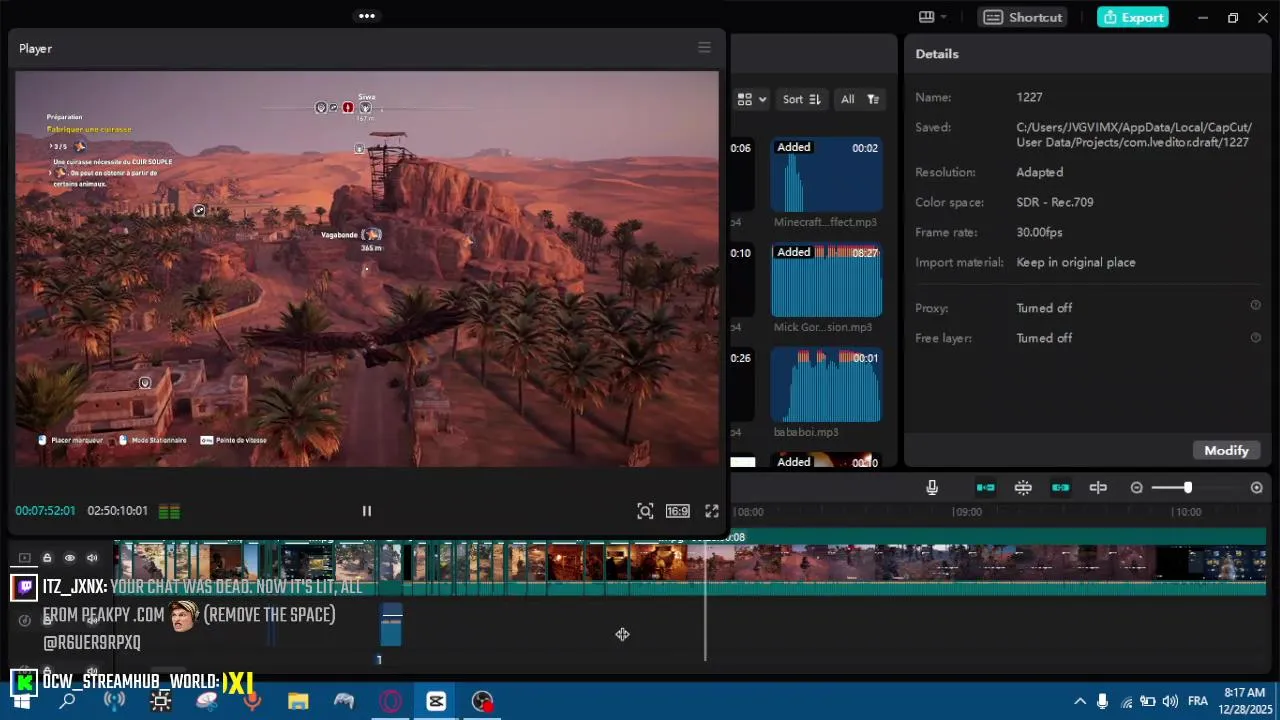Toggle clip linkage
1280x720 pixels.
tap(1060, 487)
